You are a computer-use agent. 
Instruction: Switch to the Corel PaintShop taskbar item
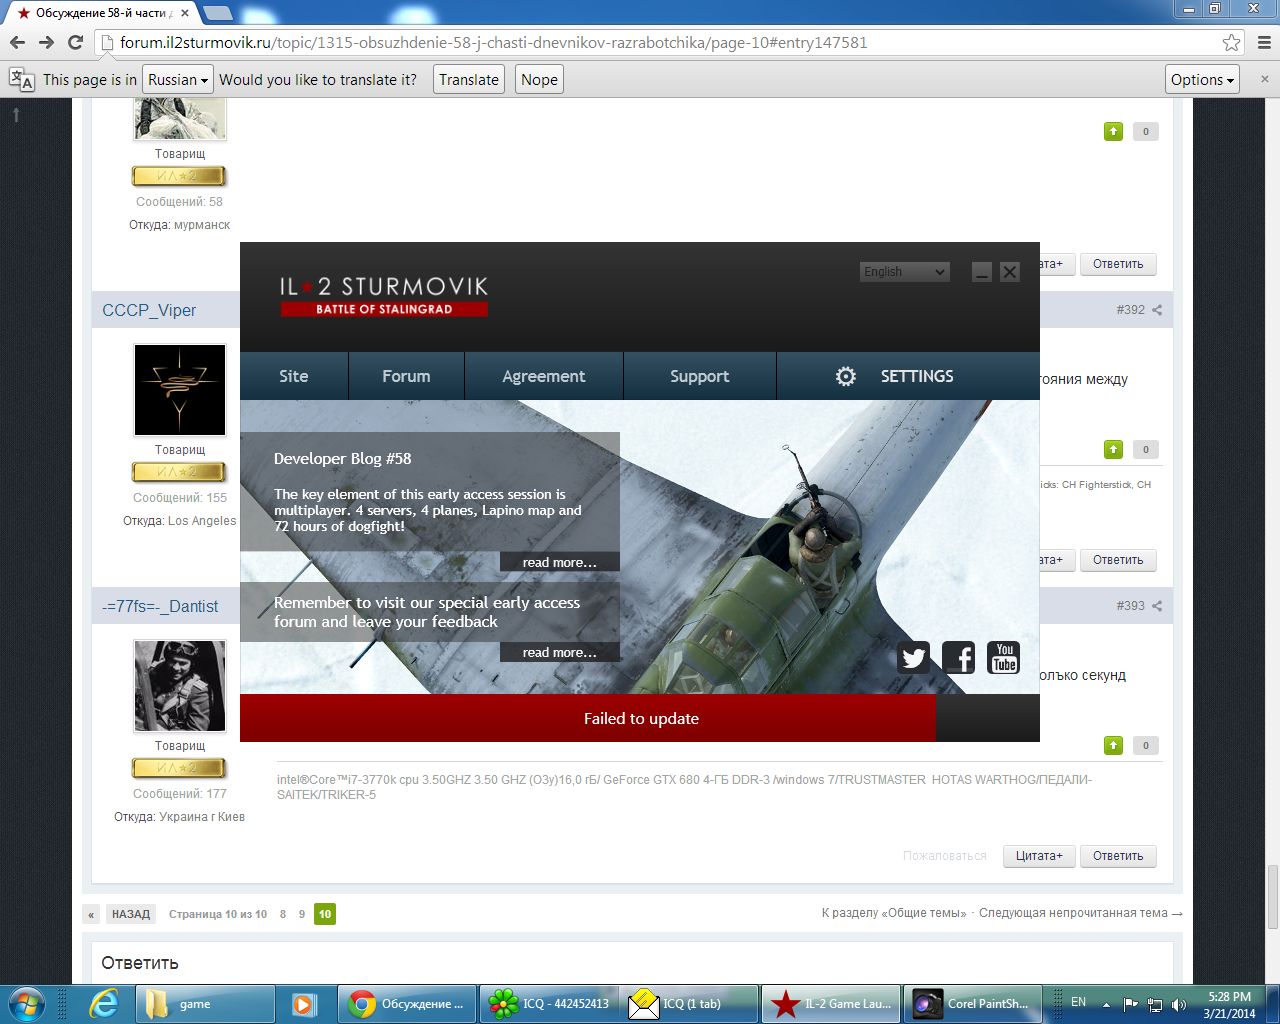pos(973,1003)
